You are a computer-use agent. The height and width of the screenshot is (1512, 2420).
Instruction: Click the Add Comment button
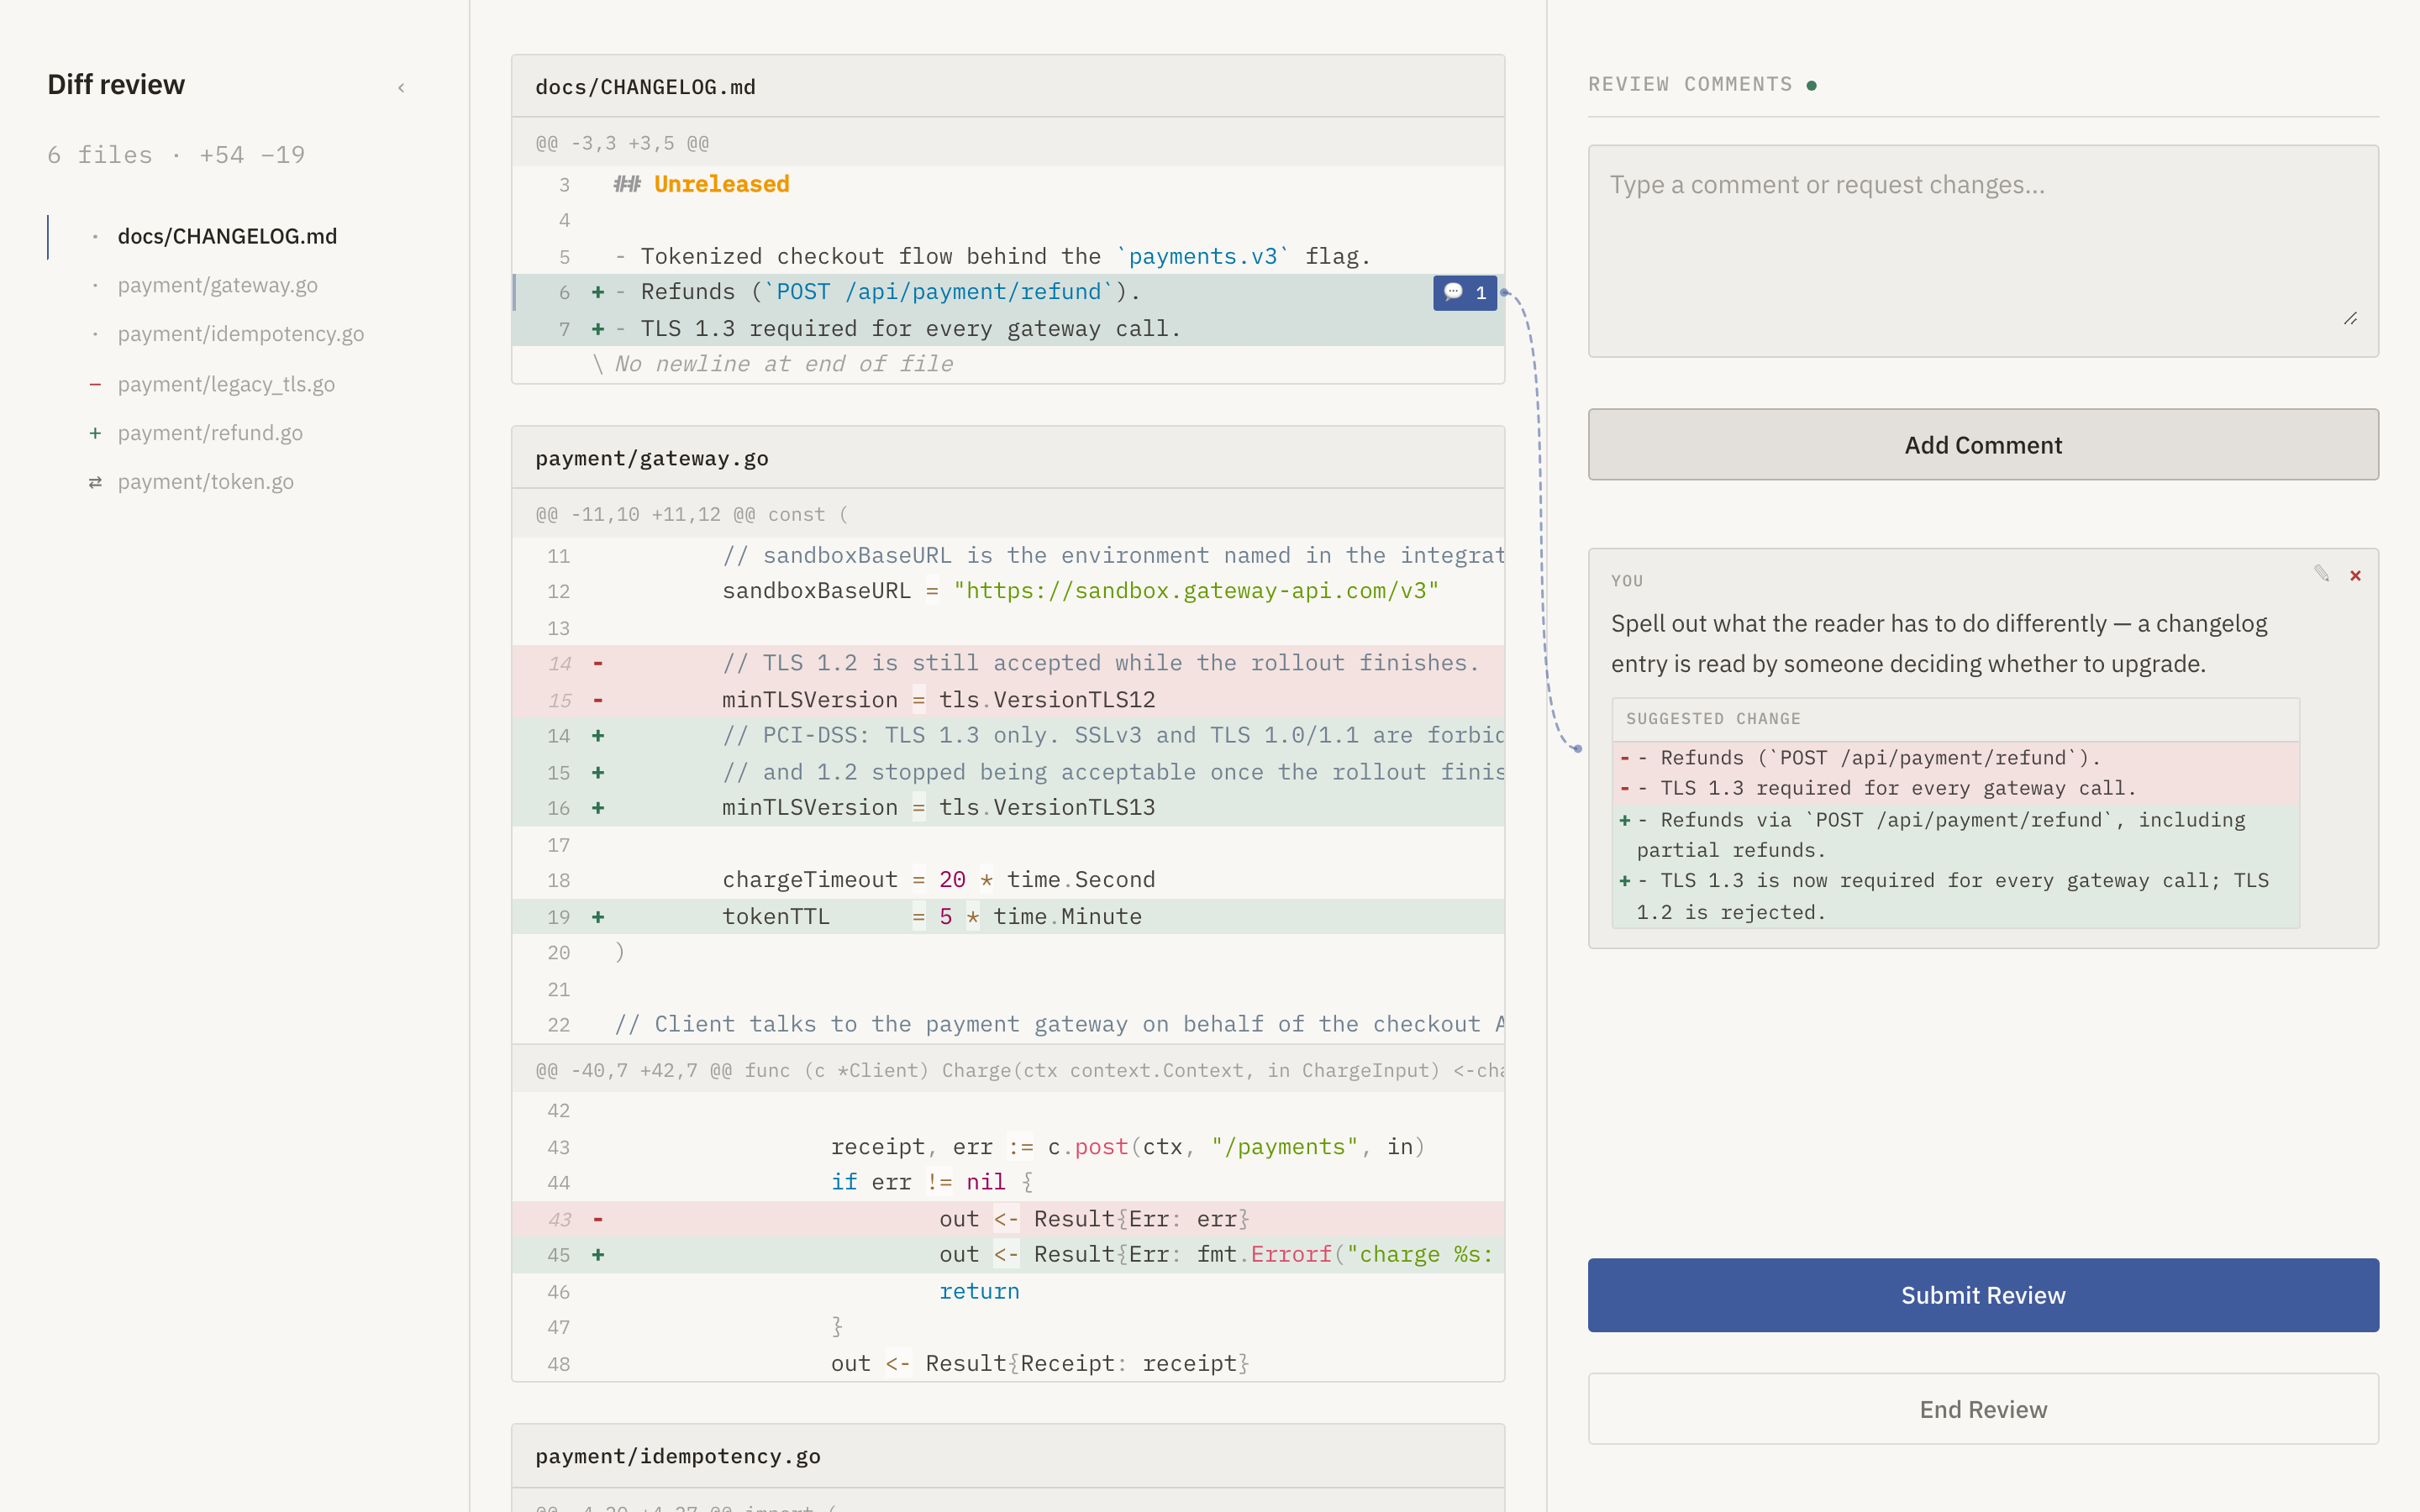(1983, 444)
